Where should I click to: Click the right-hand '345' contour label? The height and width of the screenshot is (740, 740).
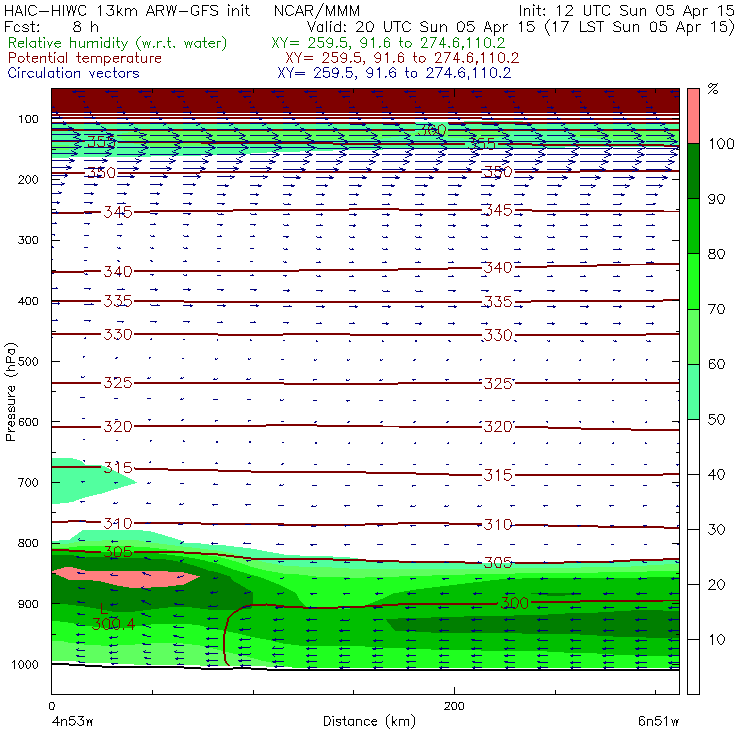(x=497, y=210)
